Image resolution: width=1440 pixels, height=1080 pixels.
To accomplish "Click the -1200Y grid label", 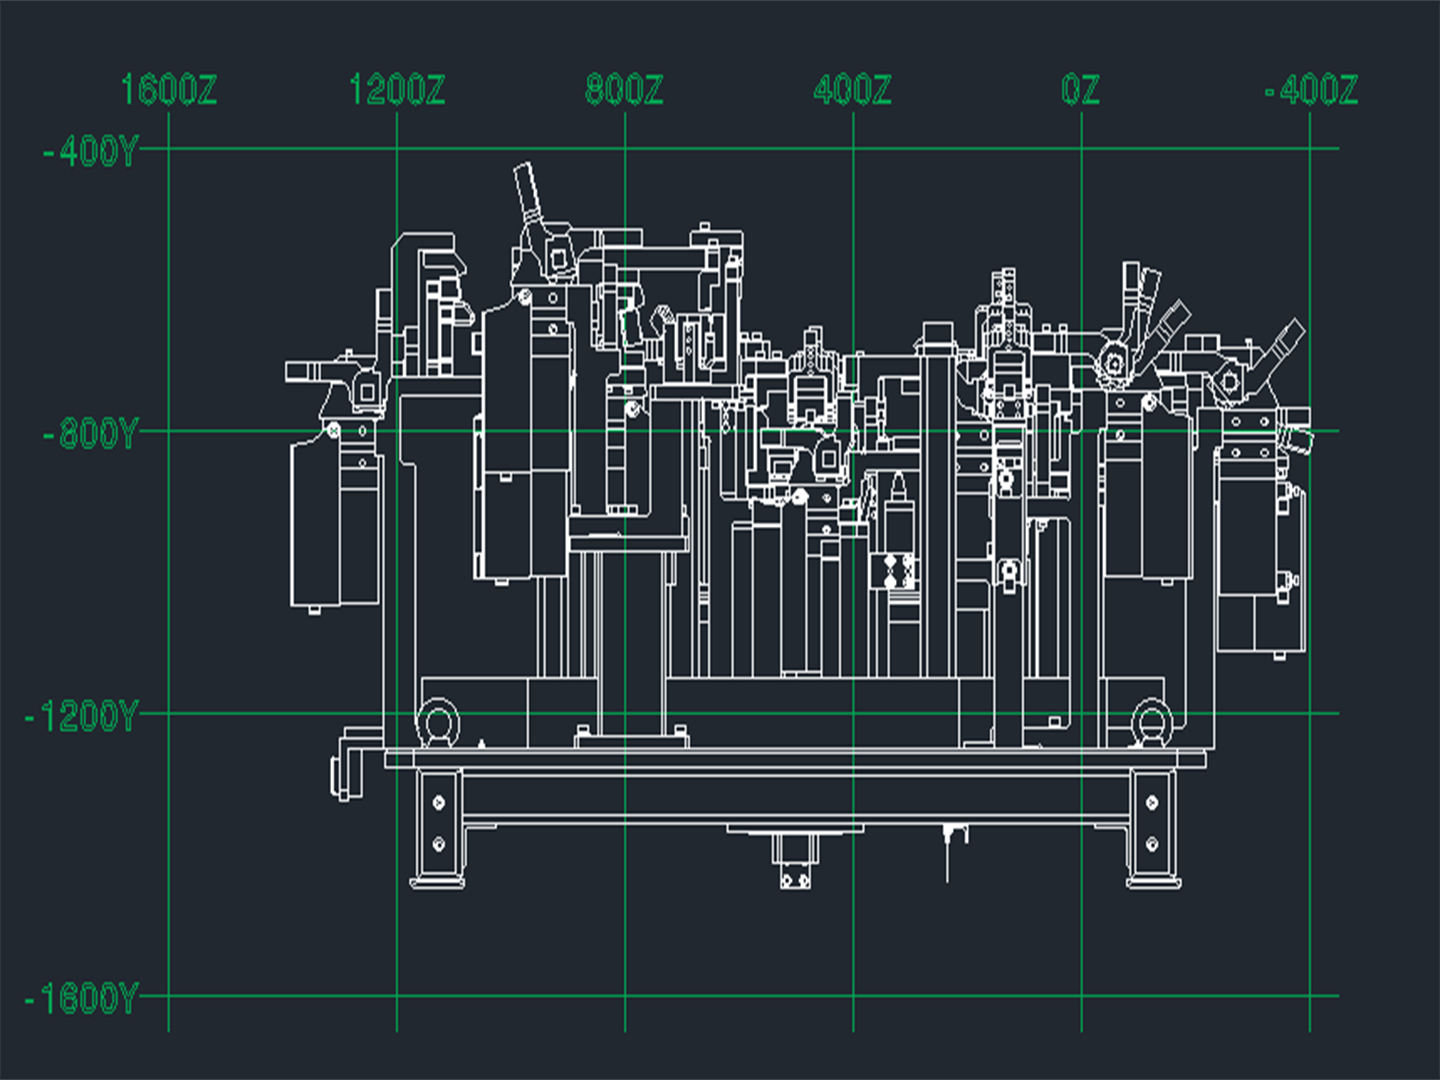I will (x=80, y=717).
